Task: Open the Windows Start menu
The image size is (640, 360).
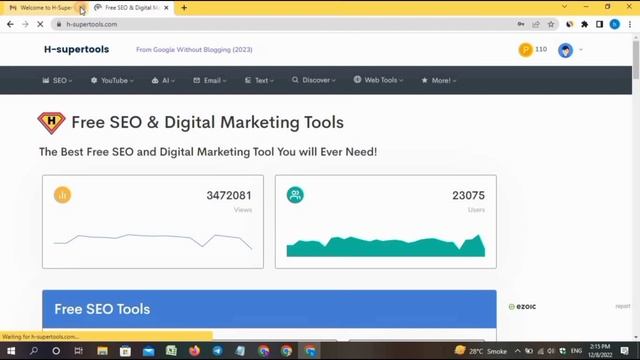Action: (x=11, y=351)
